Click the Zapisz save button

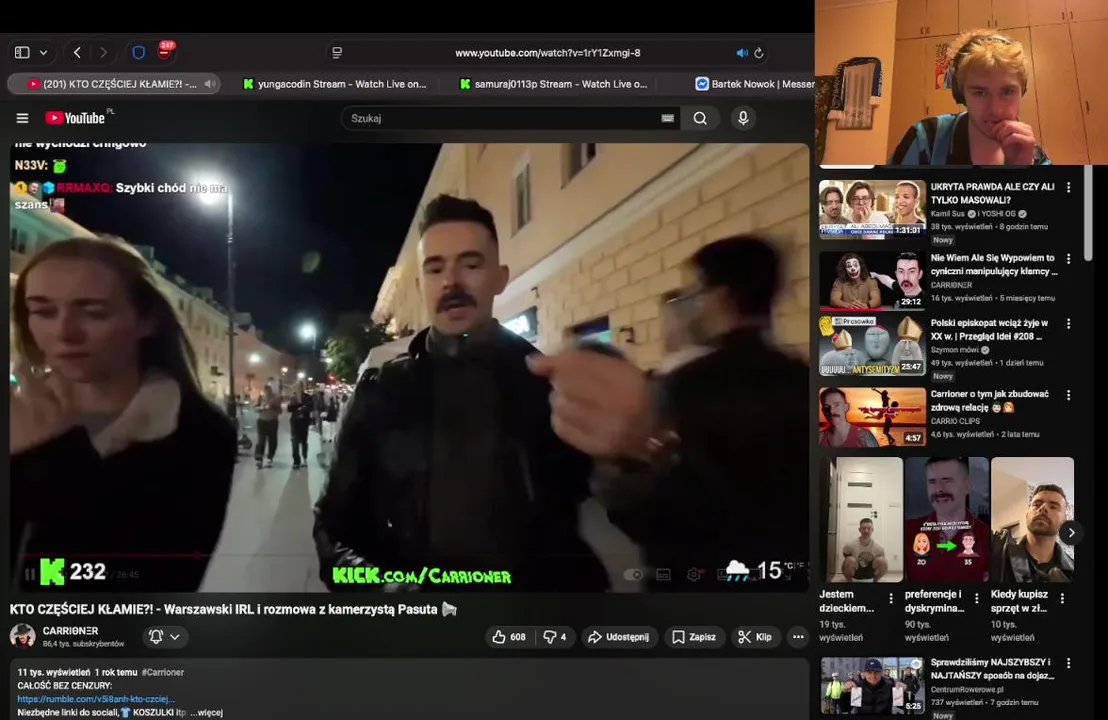(694, 637)
